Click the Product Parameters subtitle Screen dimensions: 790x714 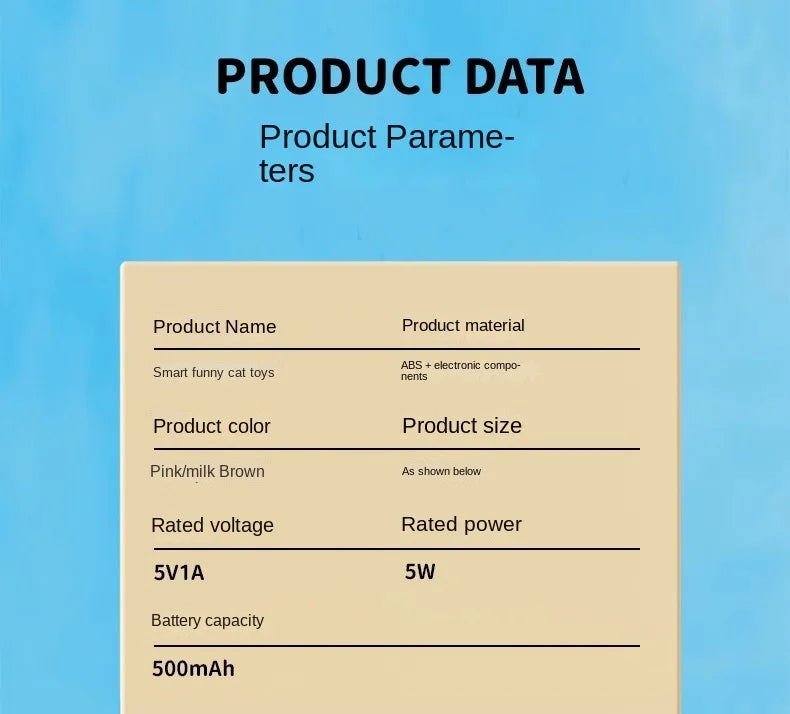click(x=386, y=153)
